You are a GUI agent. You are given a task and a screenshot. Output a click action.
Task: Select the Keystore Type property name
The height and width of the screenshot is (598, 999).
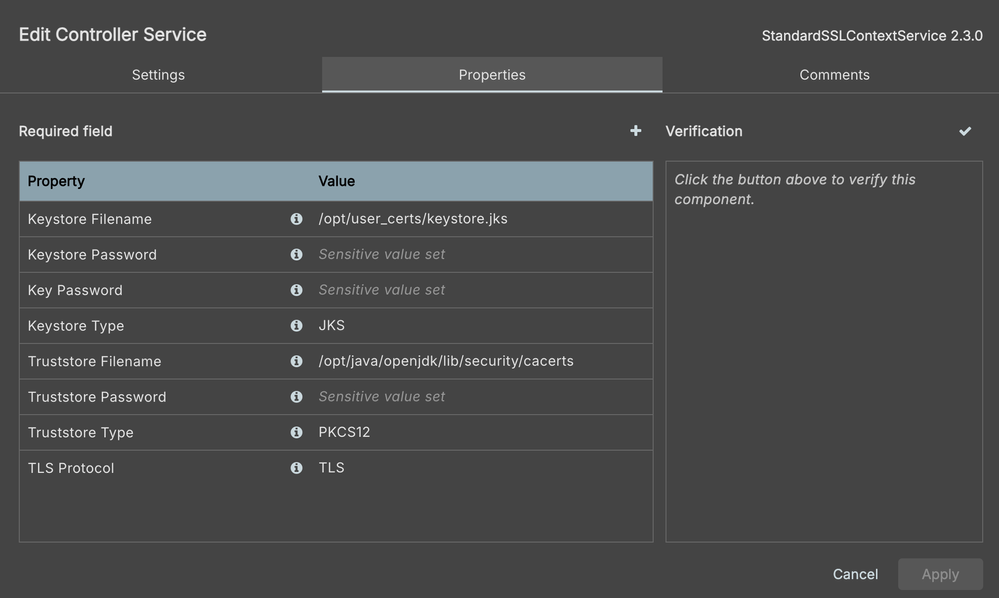pyautogui.click(x=76, y=326)
